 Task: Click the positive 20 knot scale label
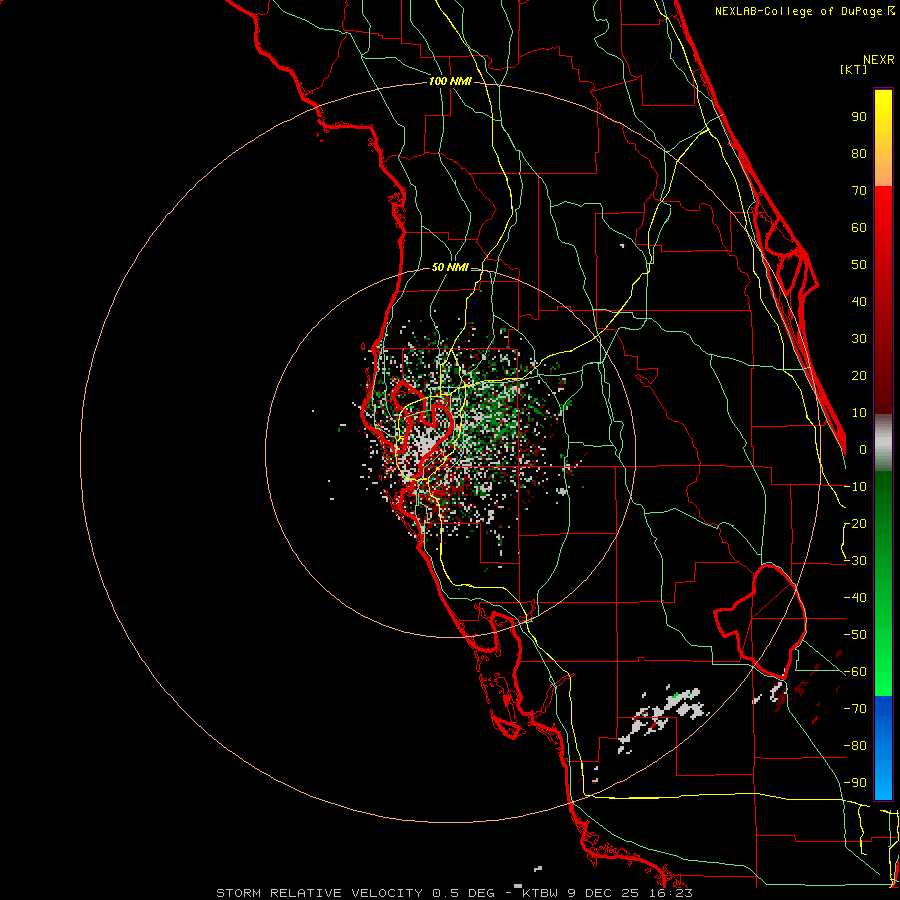tap(859, 375)
